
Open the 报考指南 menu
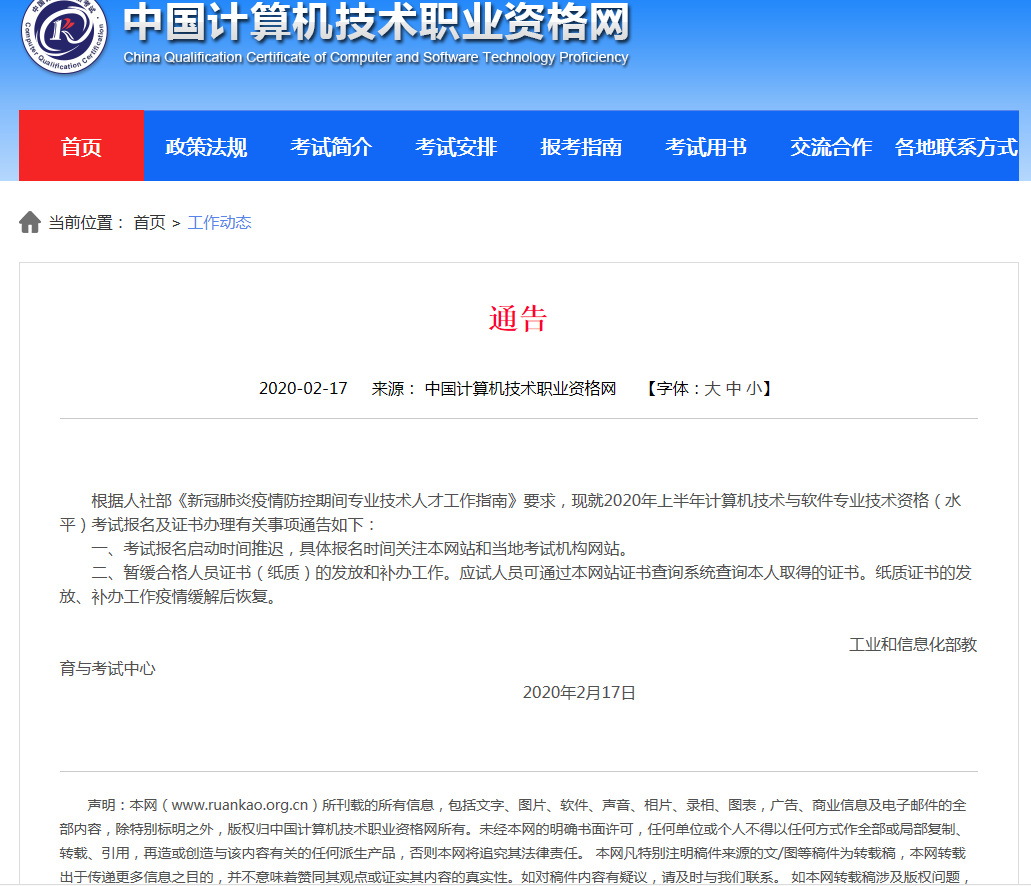tap(580, 145)
